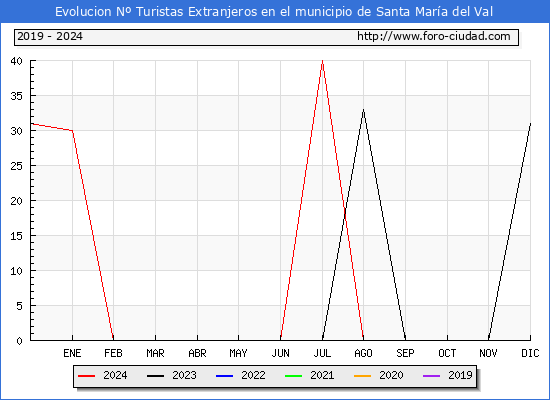The width and height of the screenshot is (550, 400).
Task: Click the 35 value on the y-axis
Action: point(16,96)
